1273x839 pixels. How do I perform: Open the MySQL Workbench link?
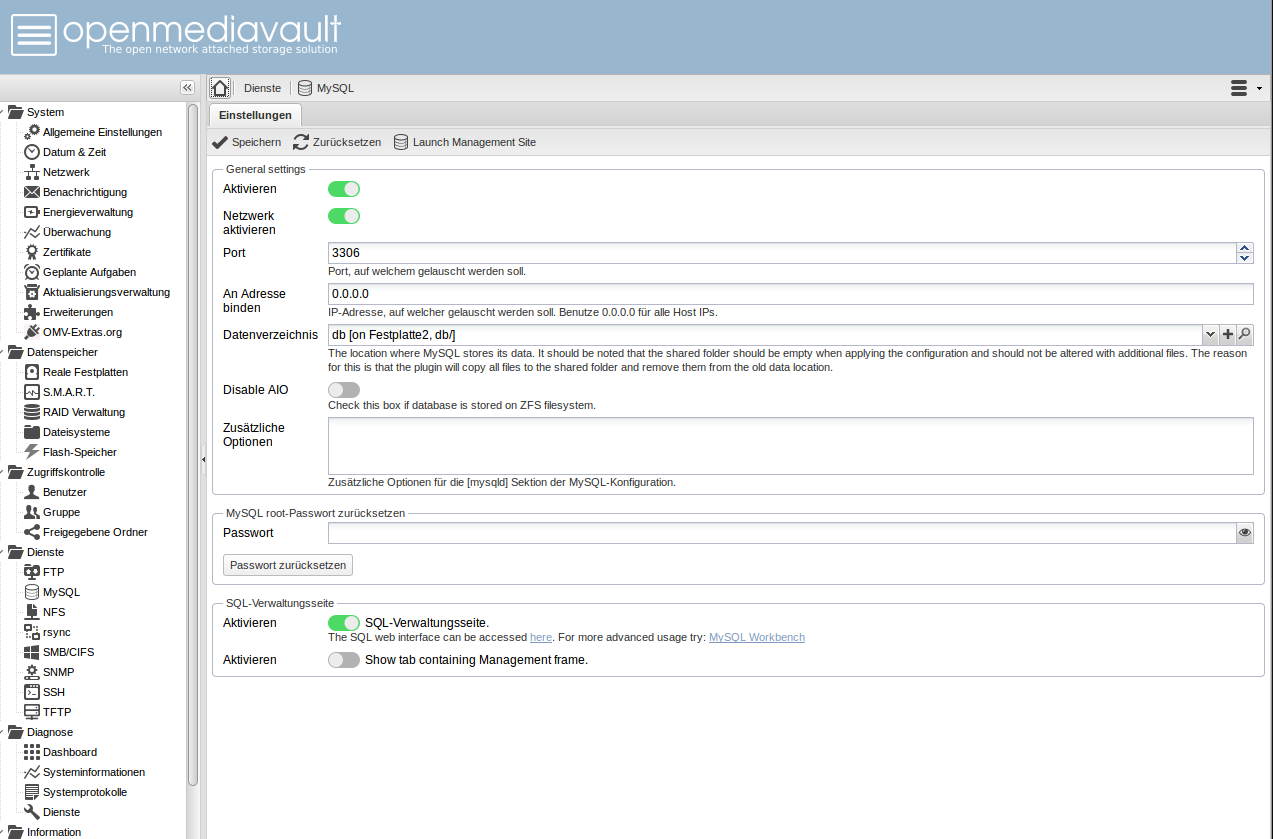pyautogui.click(x=757, y=637)
